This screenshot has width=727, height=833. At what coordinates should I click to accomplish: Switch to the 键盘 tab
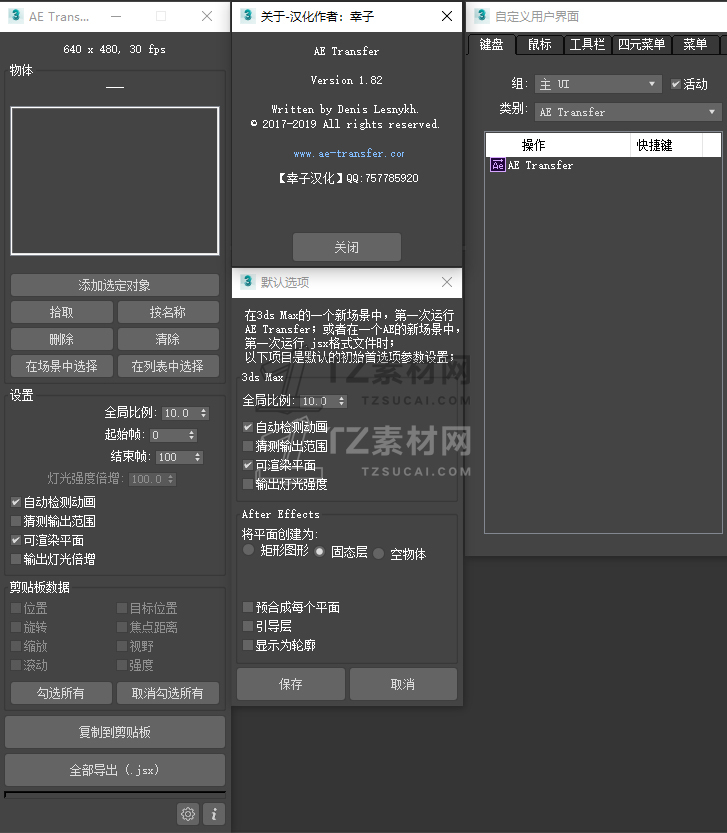pyautogui.click(x=491, y=44)
